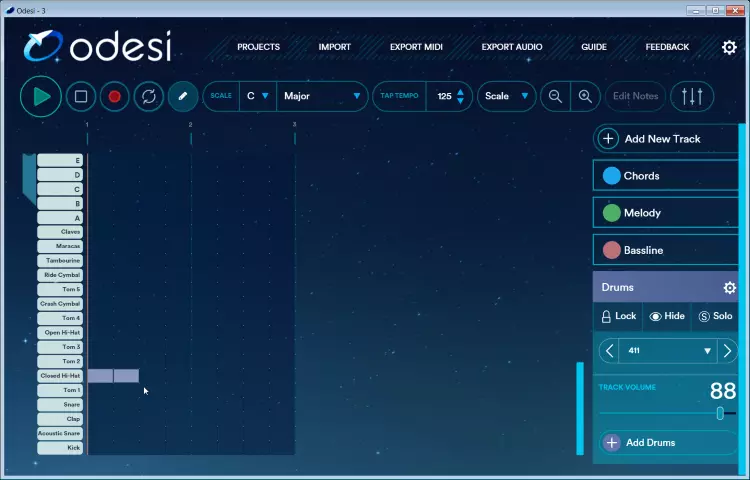Open the FEEDBACK menu item
The width and height of the screenshot is (750, 480).
click(667, 47)
